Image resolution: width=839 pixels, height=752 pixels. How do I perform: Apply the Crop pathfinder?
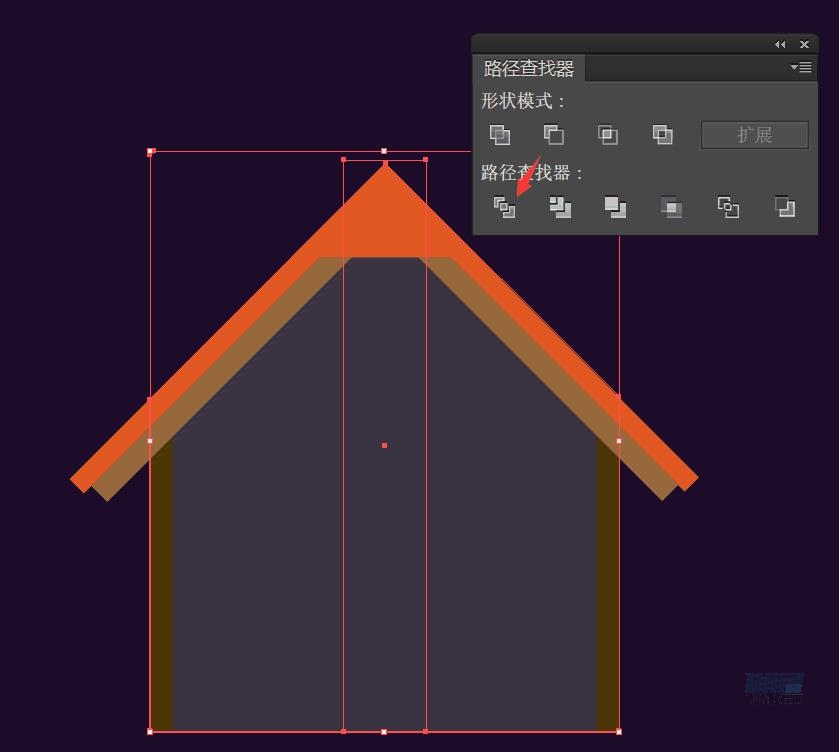[671, 207]
